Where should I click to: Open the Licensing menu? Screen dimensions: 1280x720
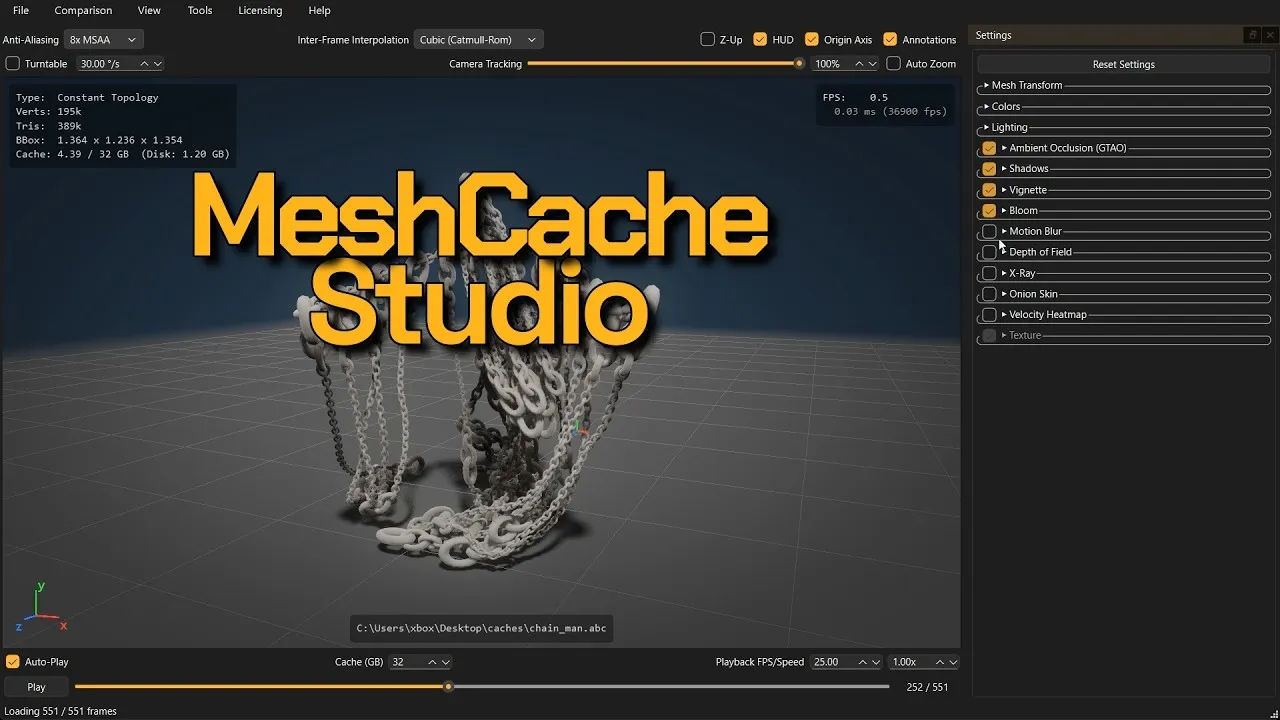(260, 10)
